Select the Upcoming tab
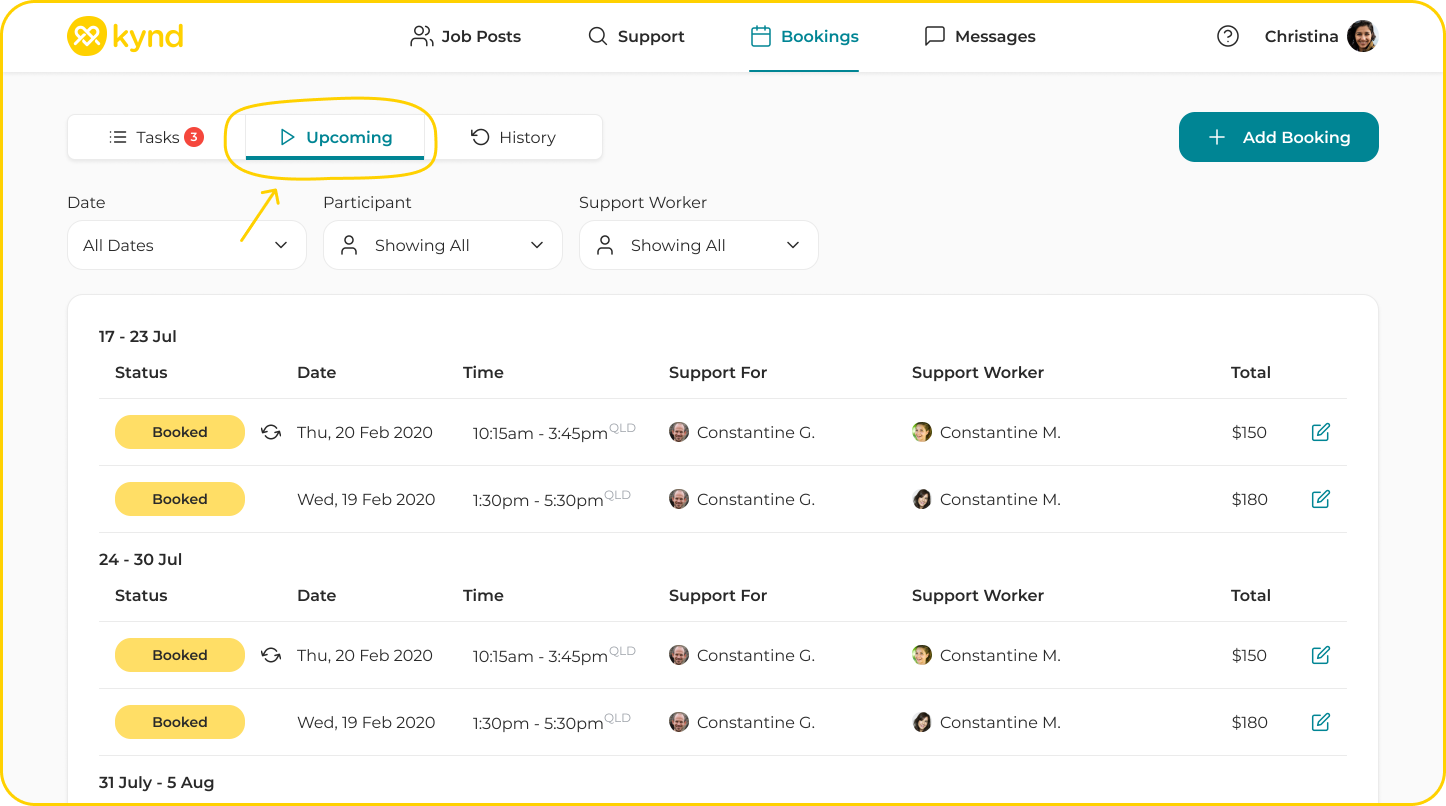 click(x=336, y=137)
